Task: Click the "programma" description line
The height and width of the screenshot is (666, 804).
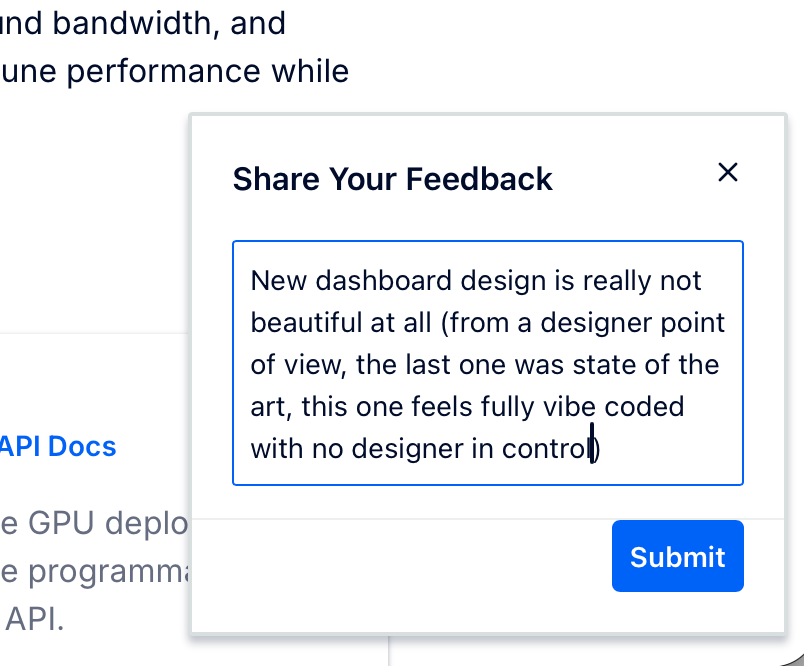Action: pos(94,572)
